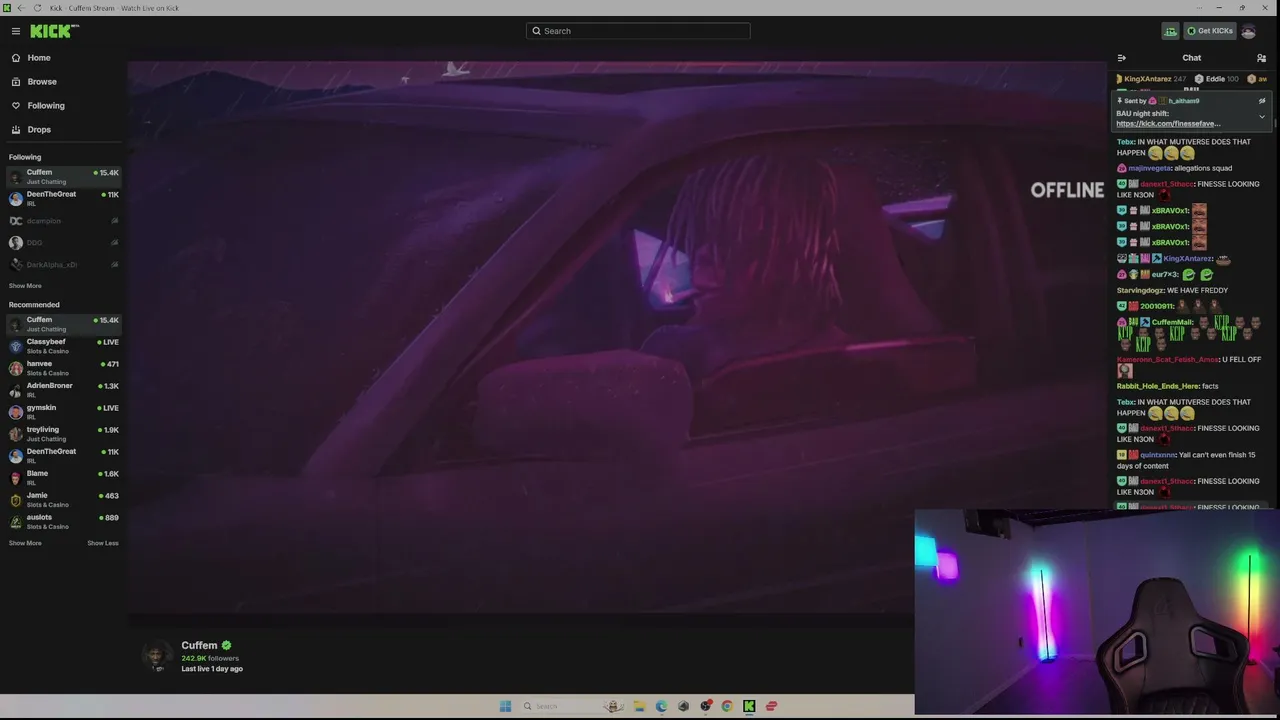Viewport: 1280px width, 720px height.
Task: Open the green gift shop icon
Action: (x=1170, y=31)
